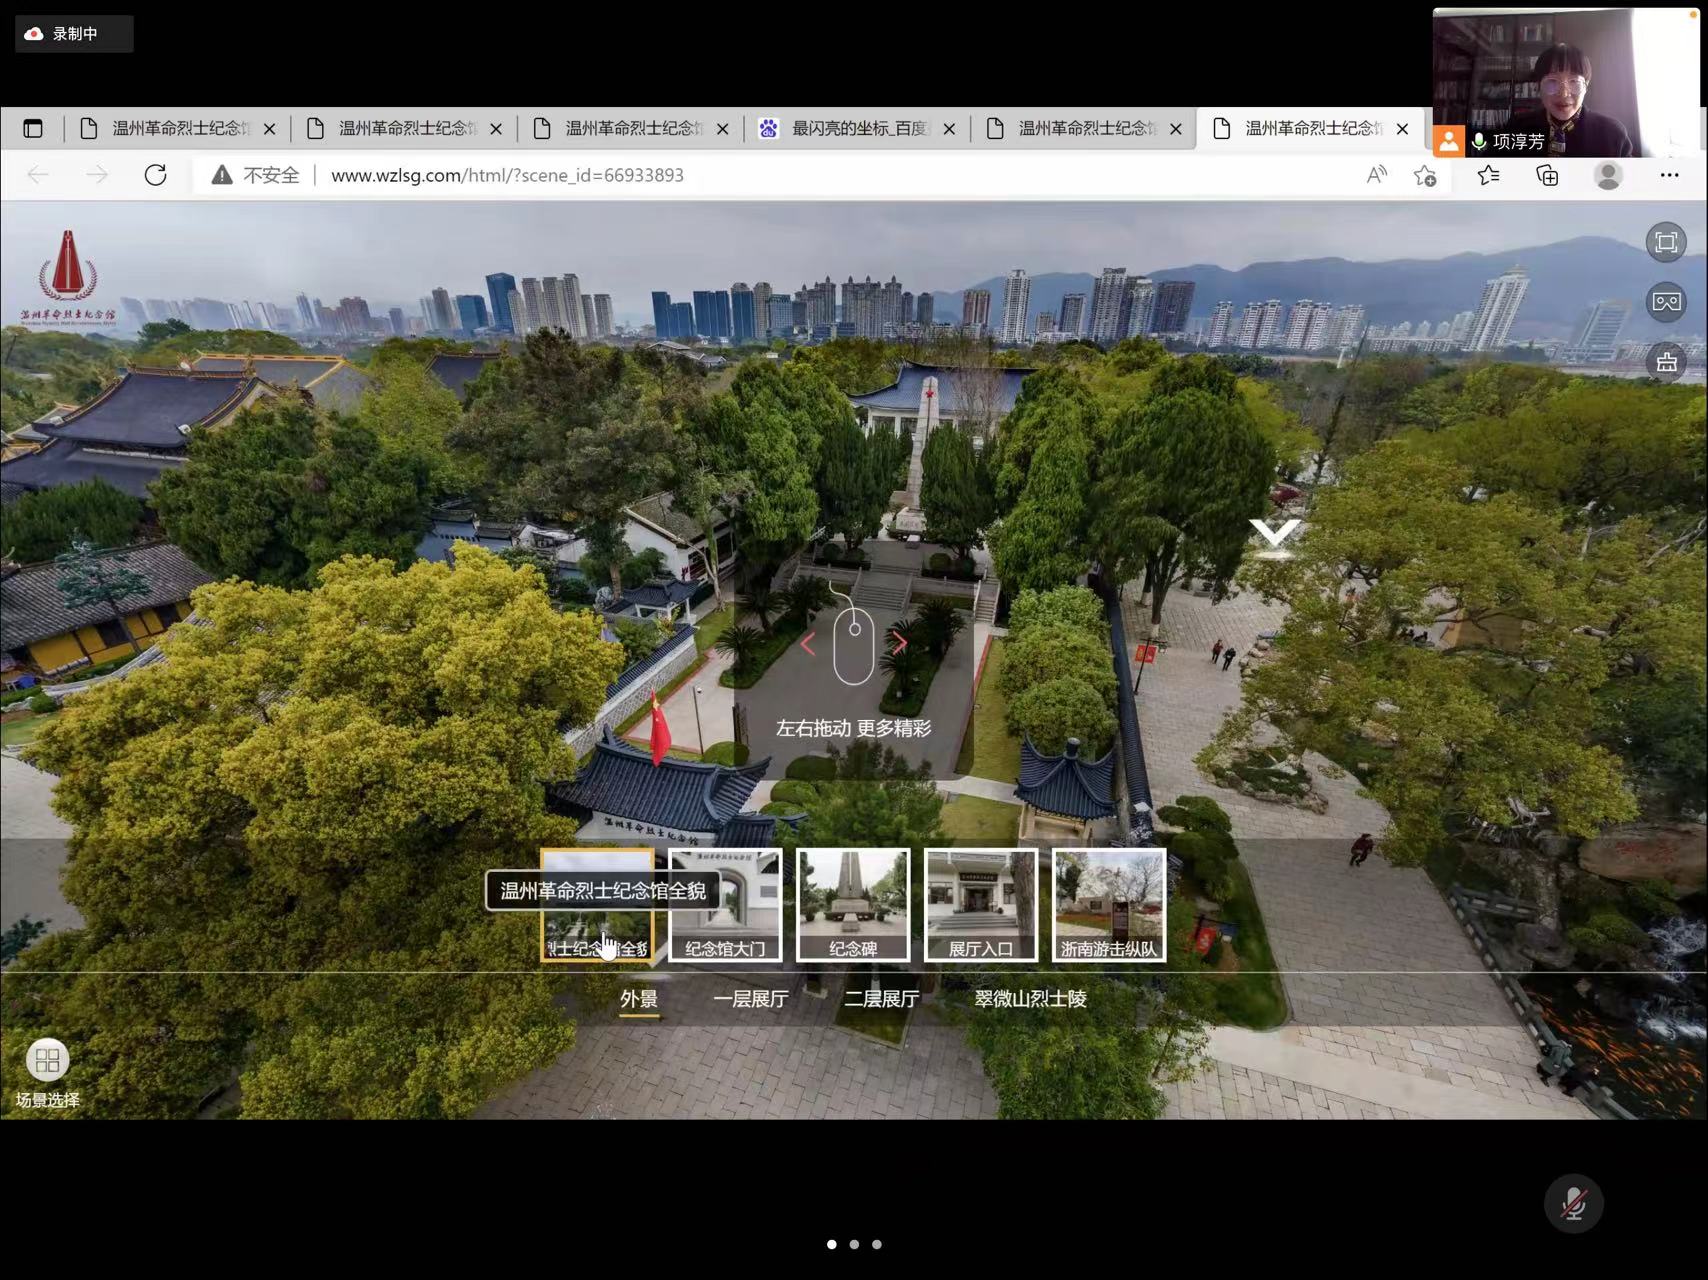Screen dimensions: 1708x1280
Task: Open the 纪念碑 scene thumbnail
Action: click(x=853, y=905)
